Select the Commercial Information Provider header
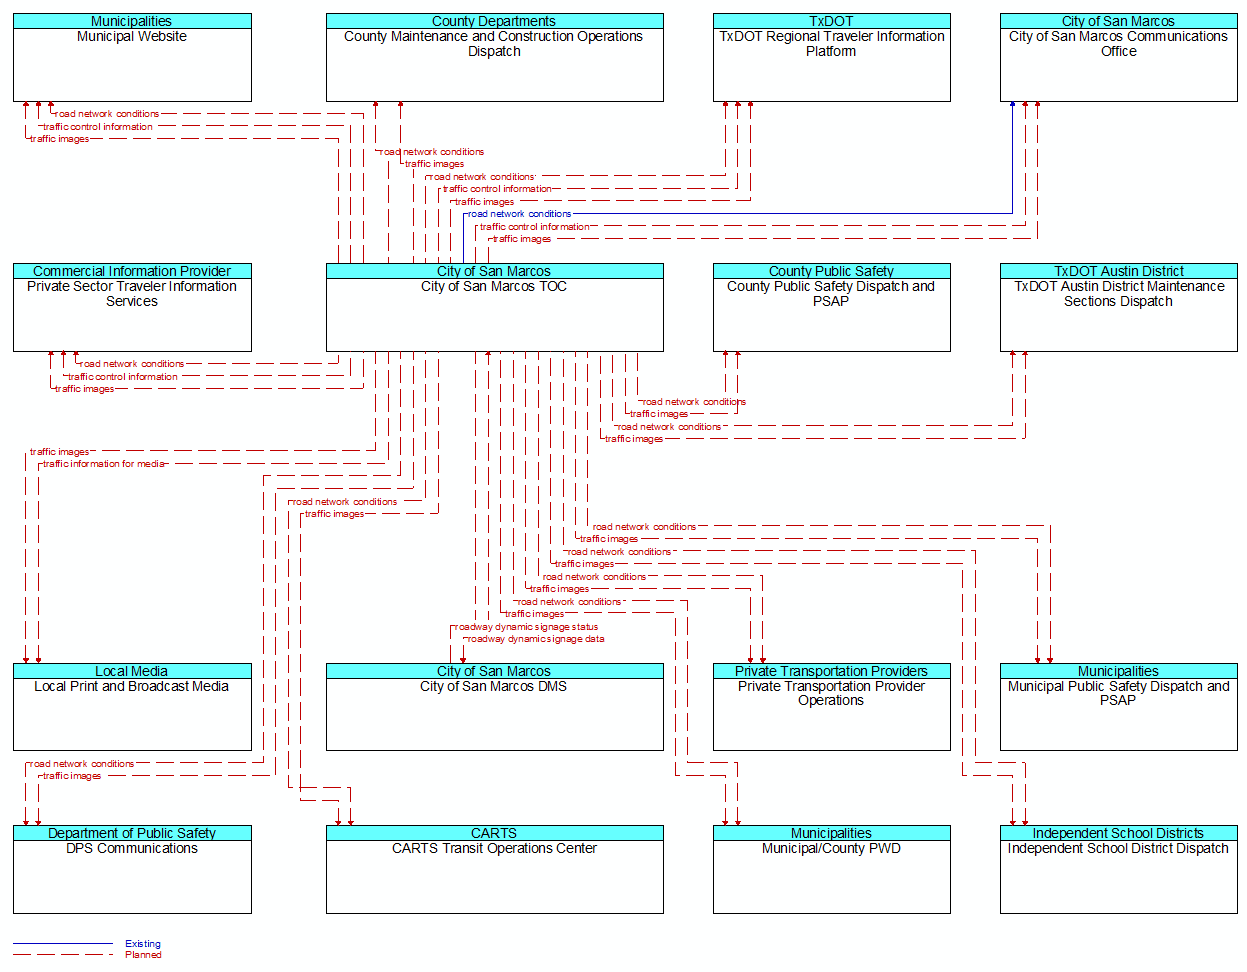This screenshot has width=1247, height=972. tap(132, 271)
